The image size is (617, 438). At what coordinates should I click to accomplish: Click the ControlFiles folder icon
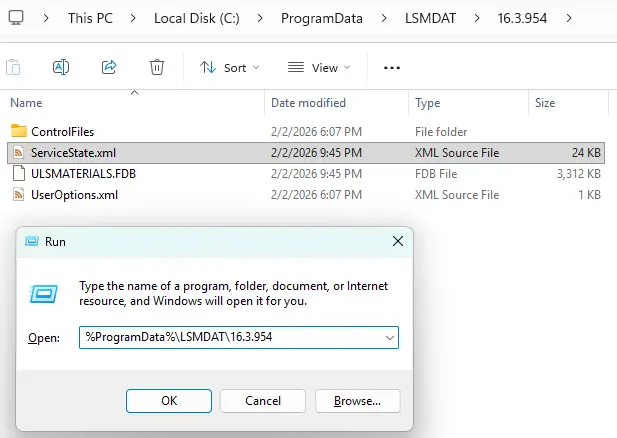pos(19,131)
